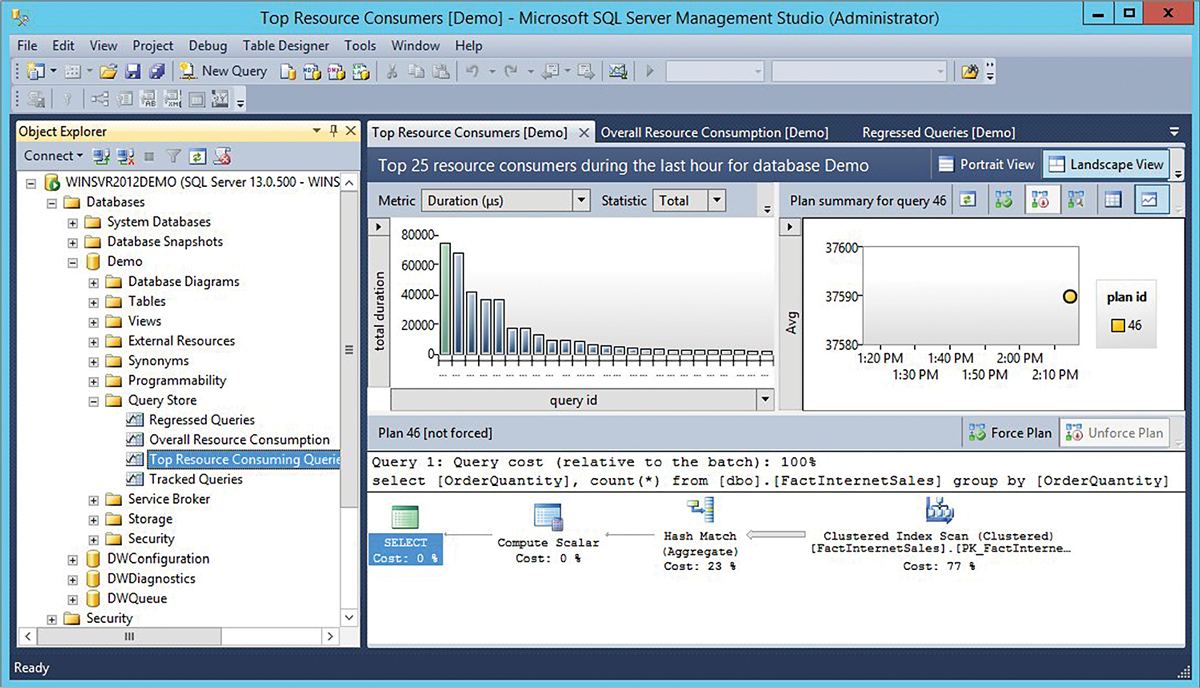Click the force plan checkmark icon in plan summary
The width and height of the screenshot is (1200, 688).
[1004, 200]
